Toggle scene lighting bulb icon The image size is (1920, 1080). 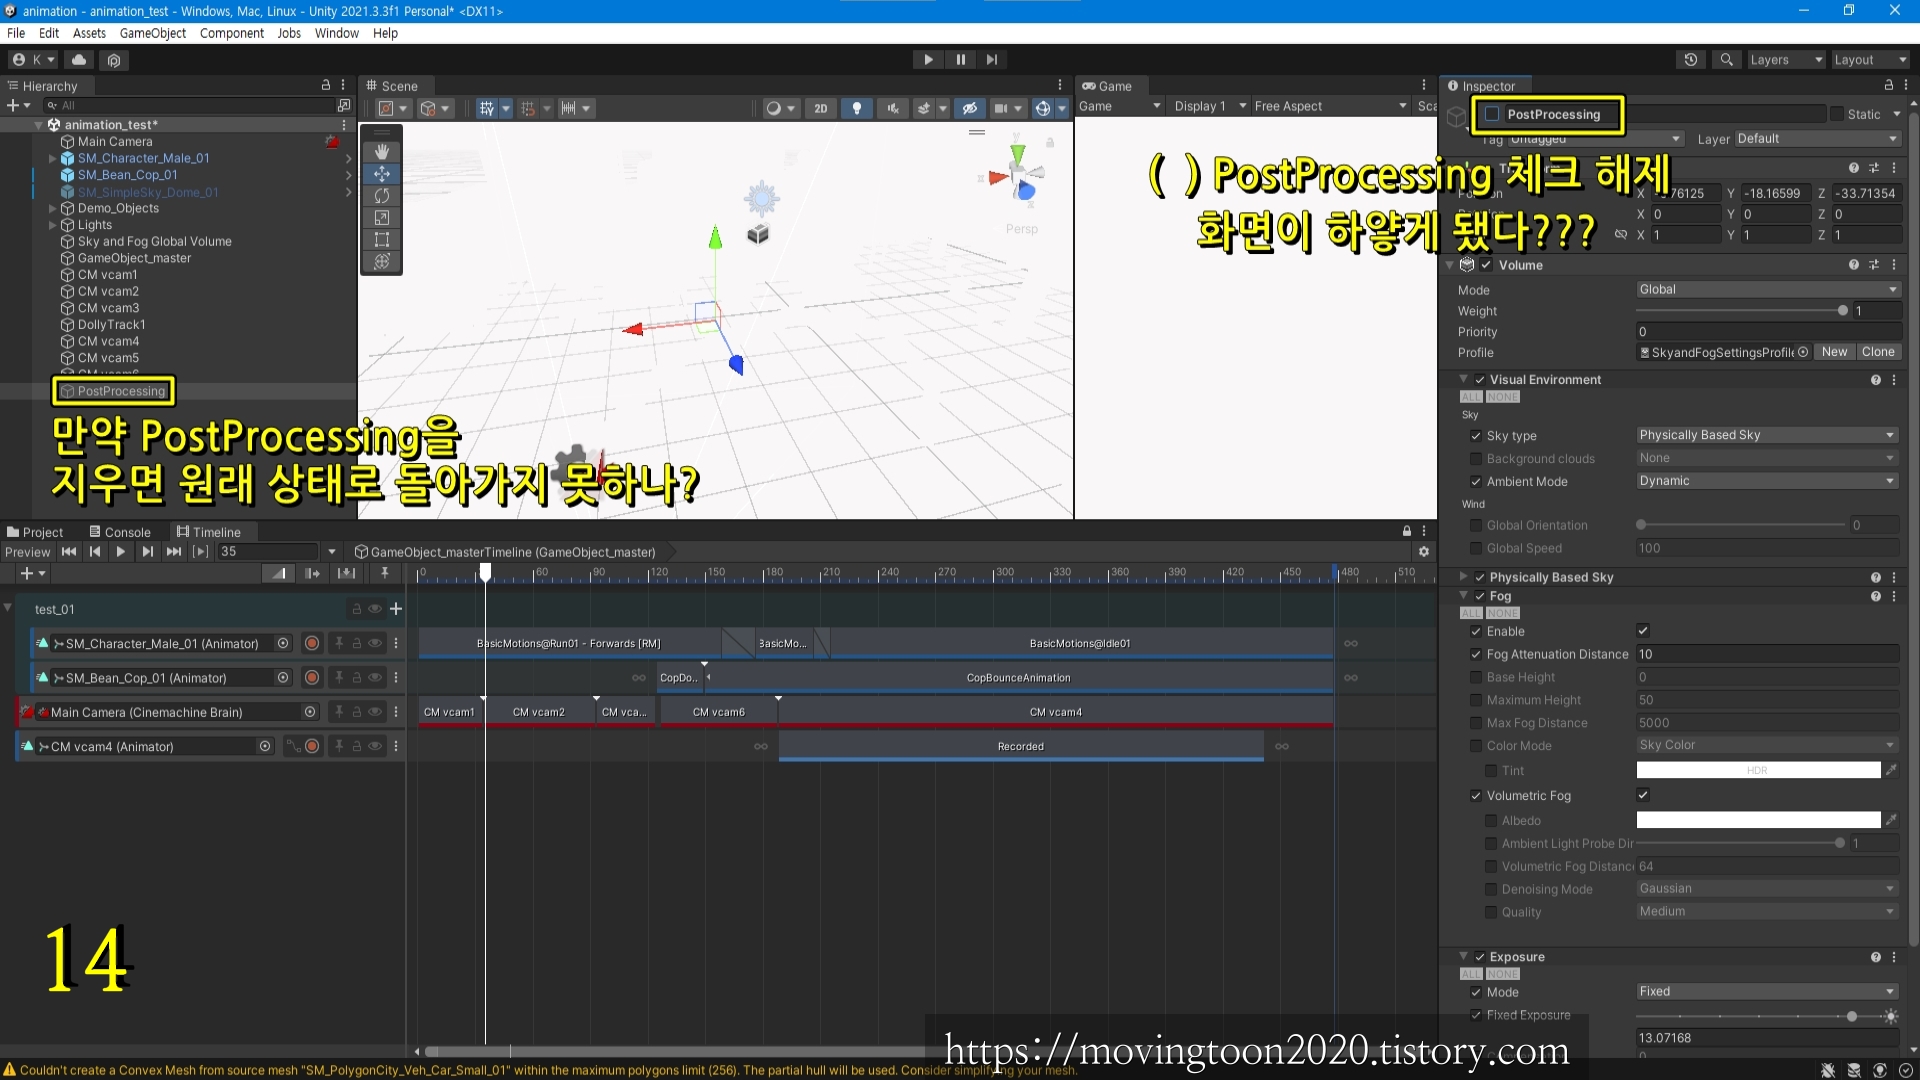(x=856, y=108)
